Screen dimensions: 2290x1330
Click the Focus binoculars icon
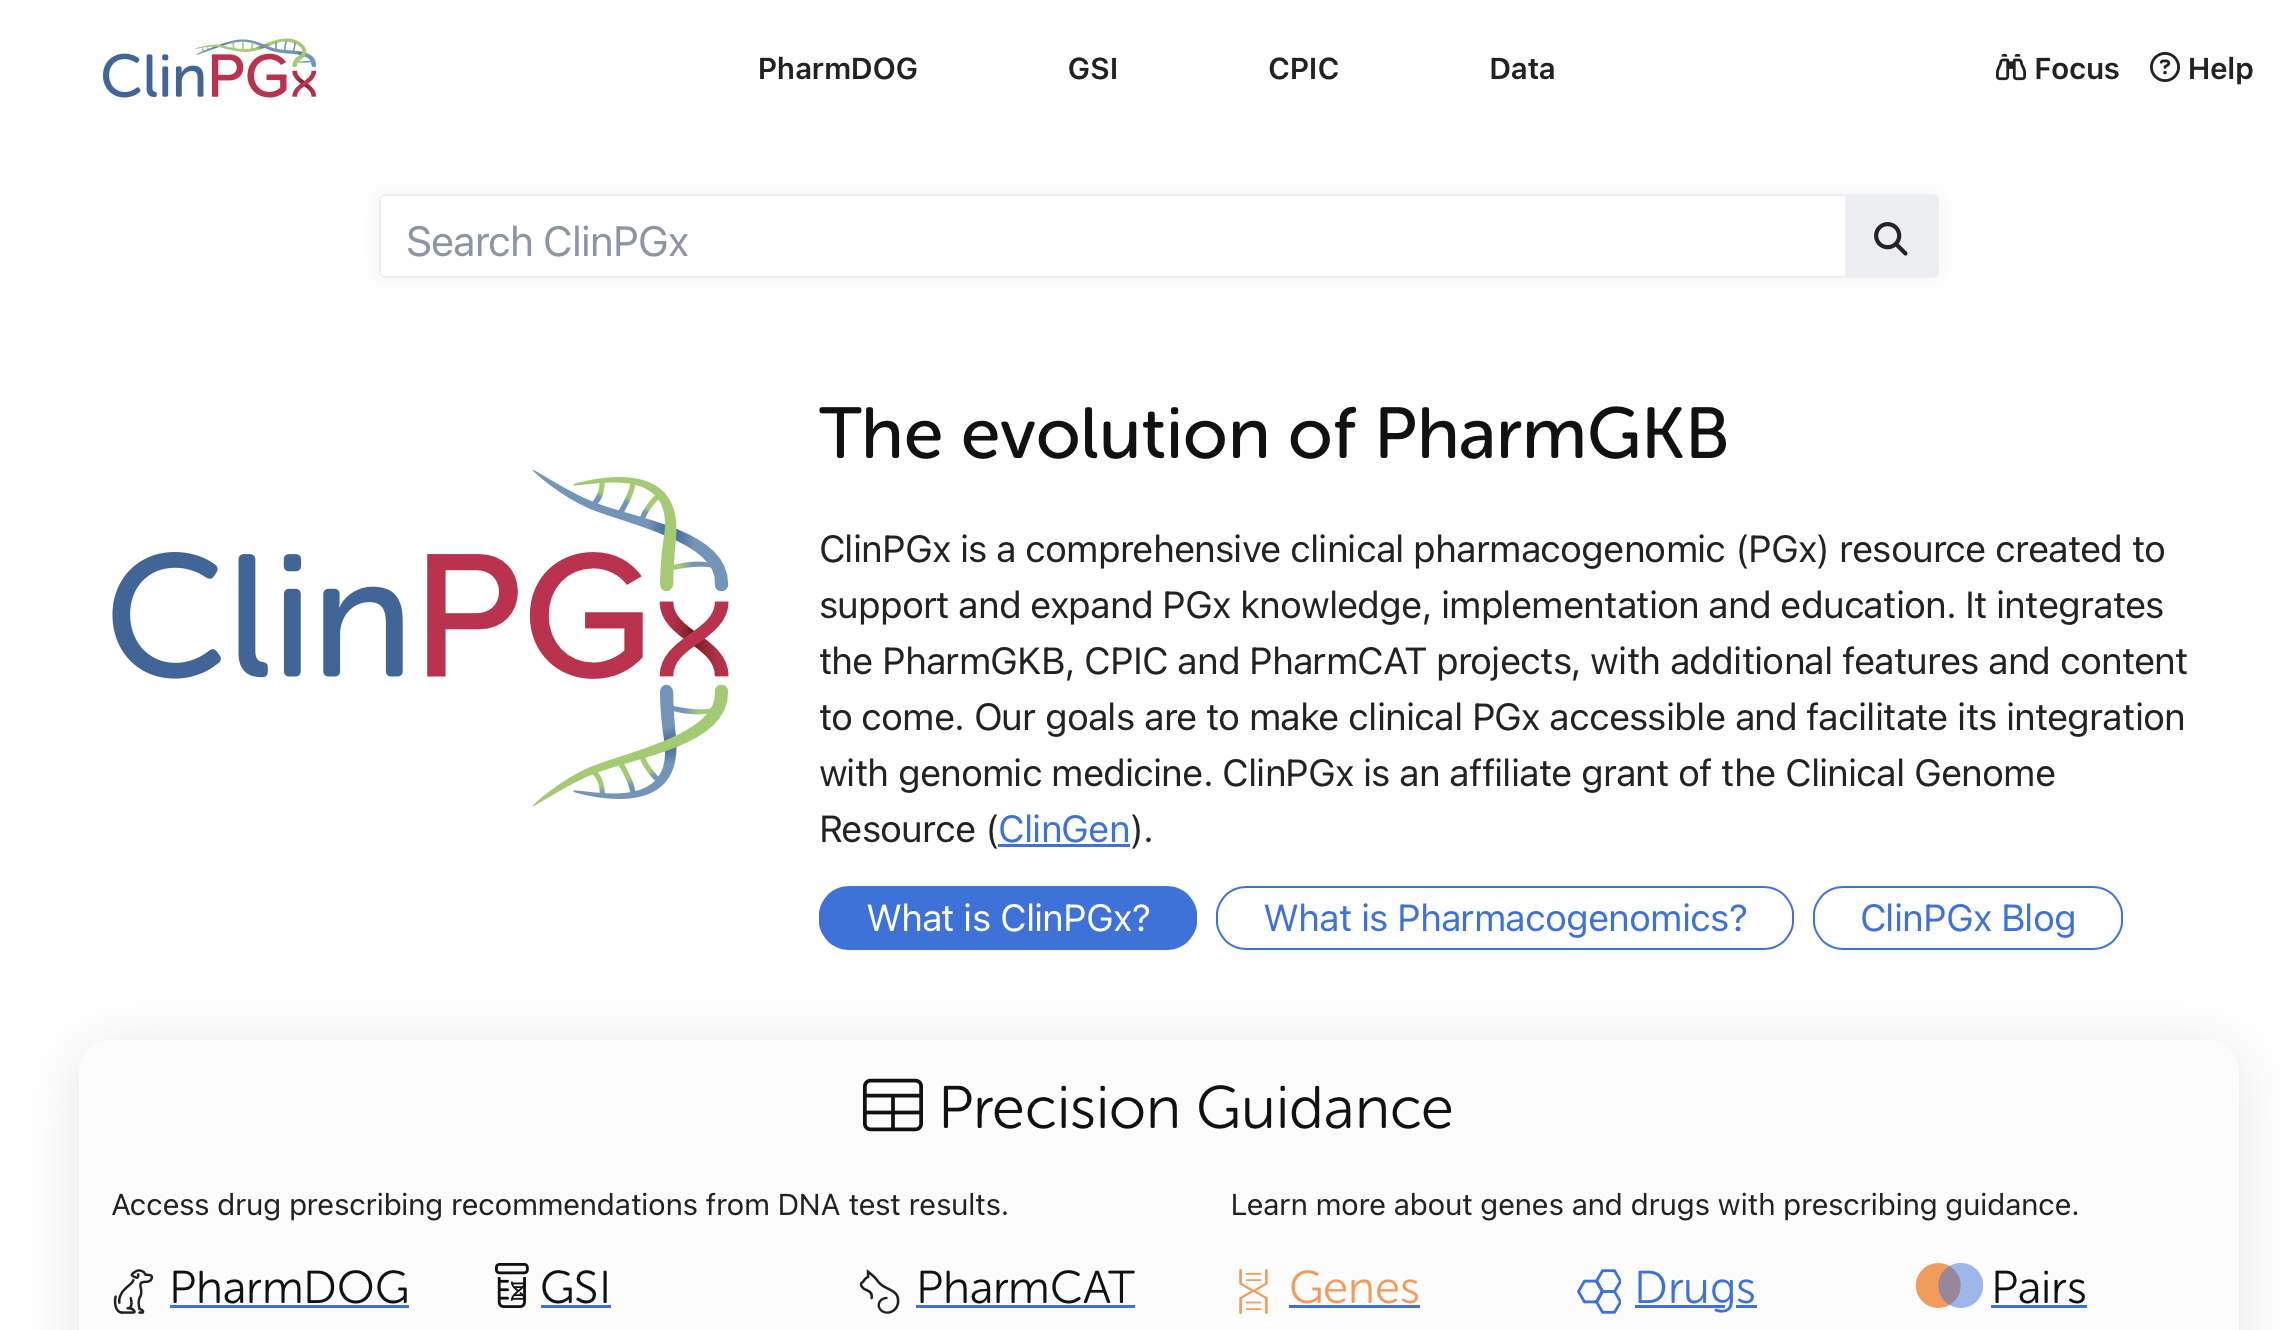pos(2011,68)
